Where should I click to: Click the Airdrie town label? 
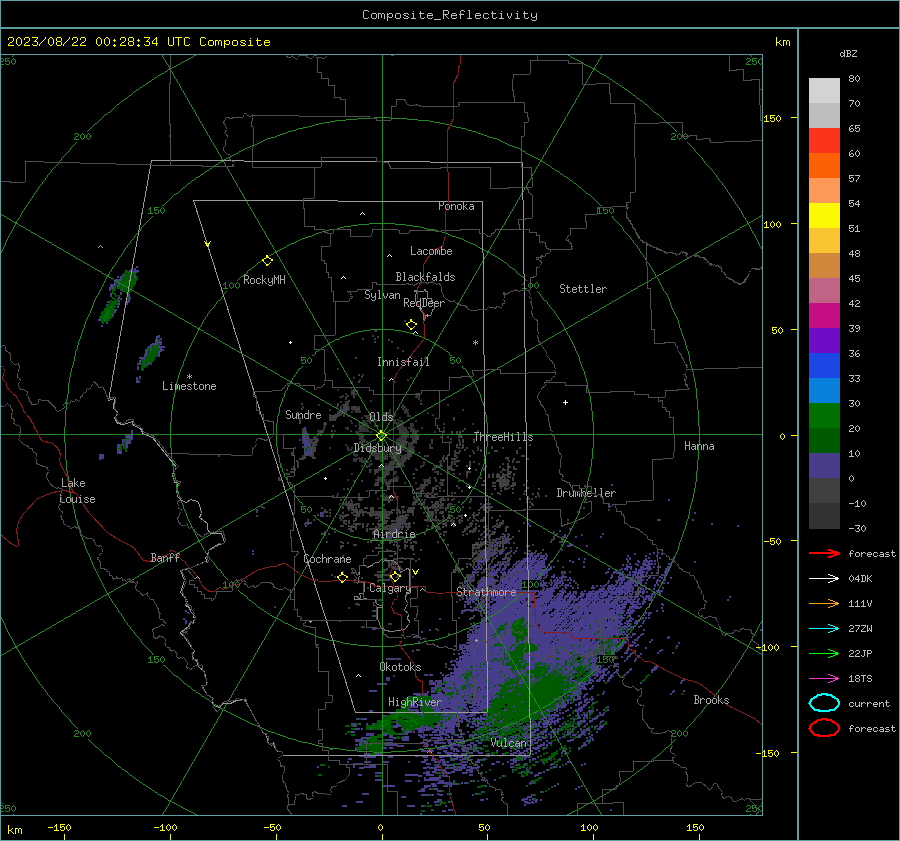click(394, 534)
